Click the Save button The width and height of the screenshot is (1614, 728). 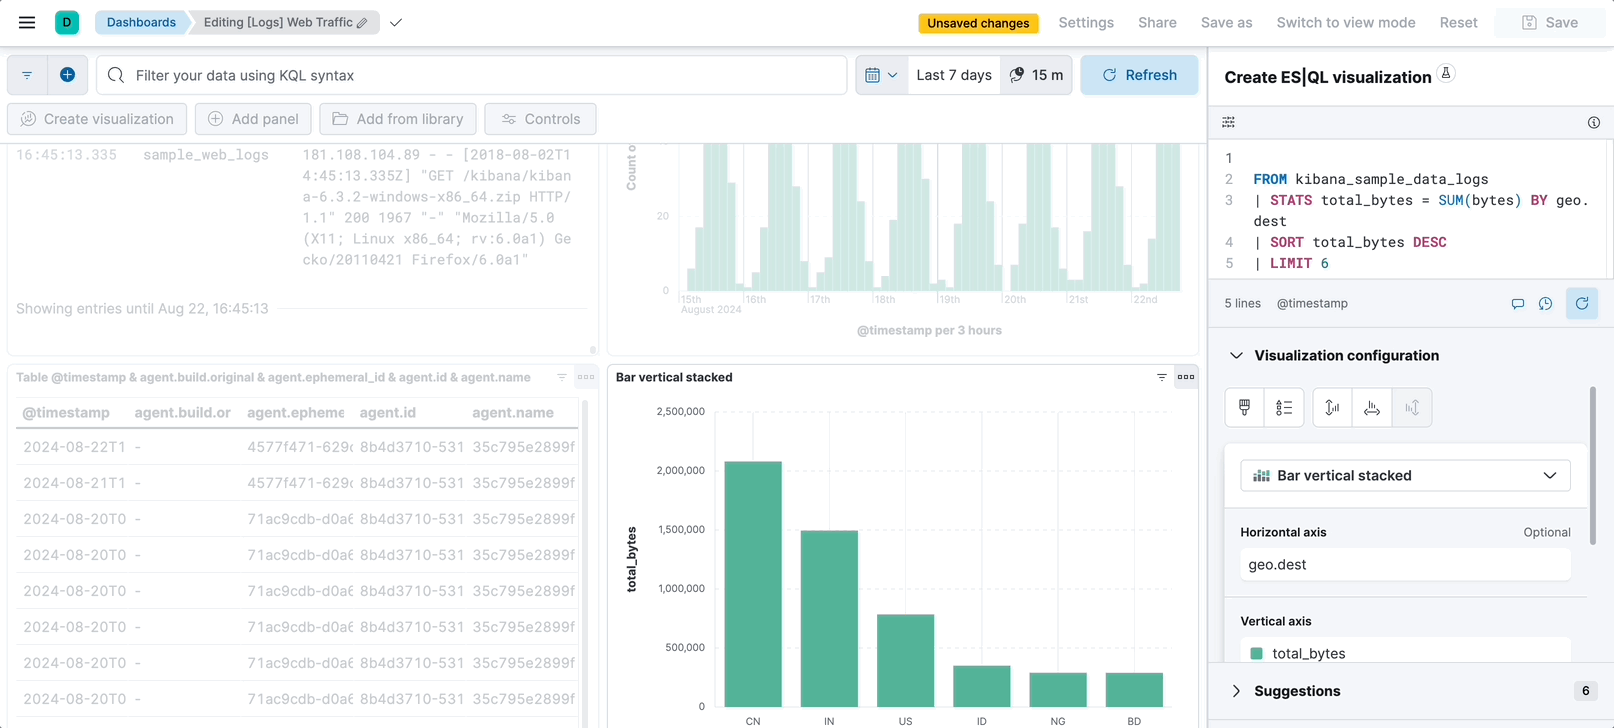1550,22
